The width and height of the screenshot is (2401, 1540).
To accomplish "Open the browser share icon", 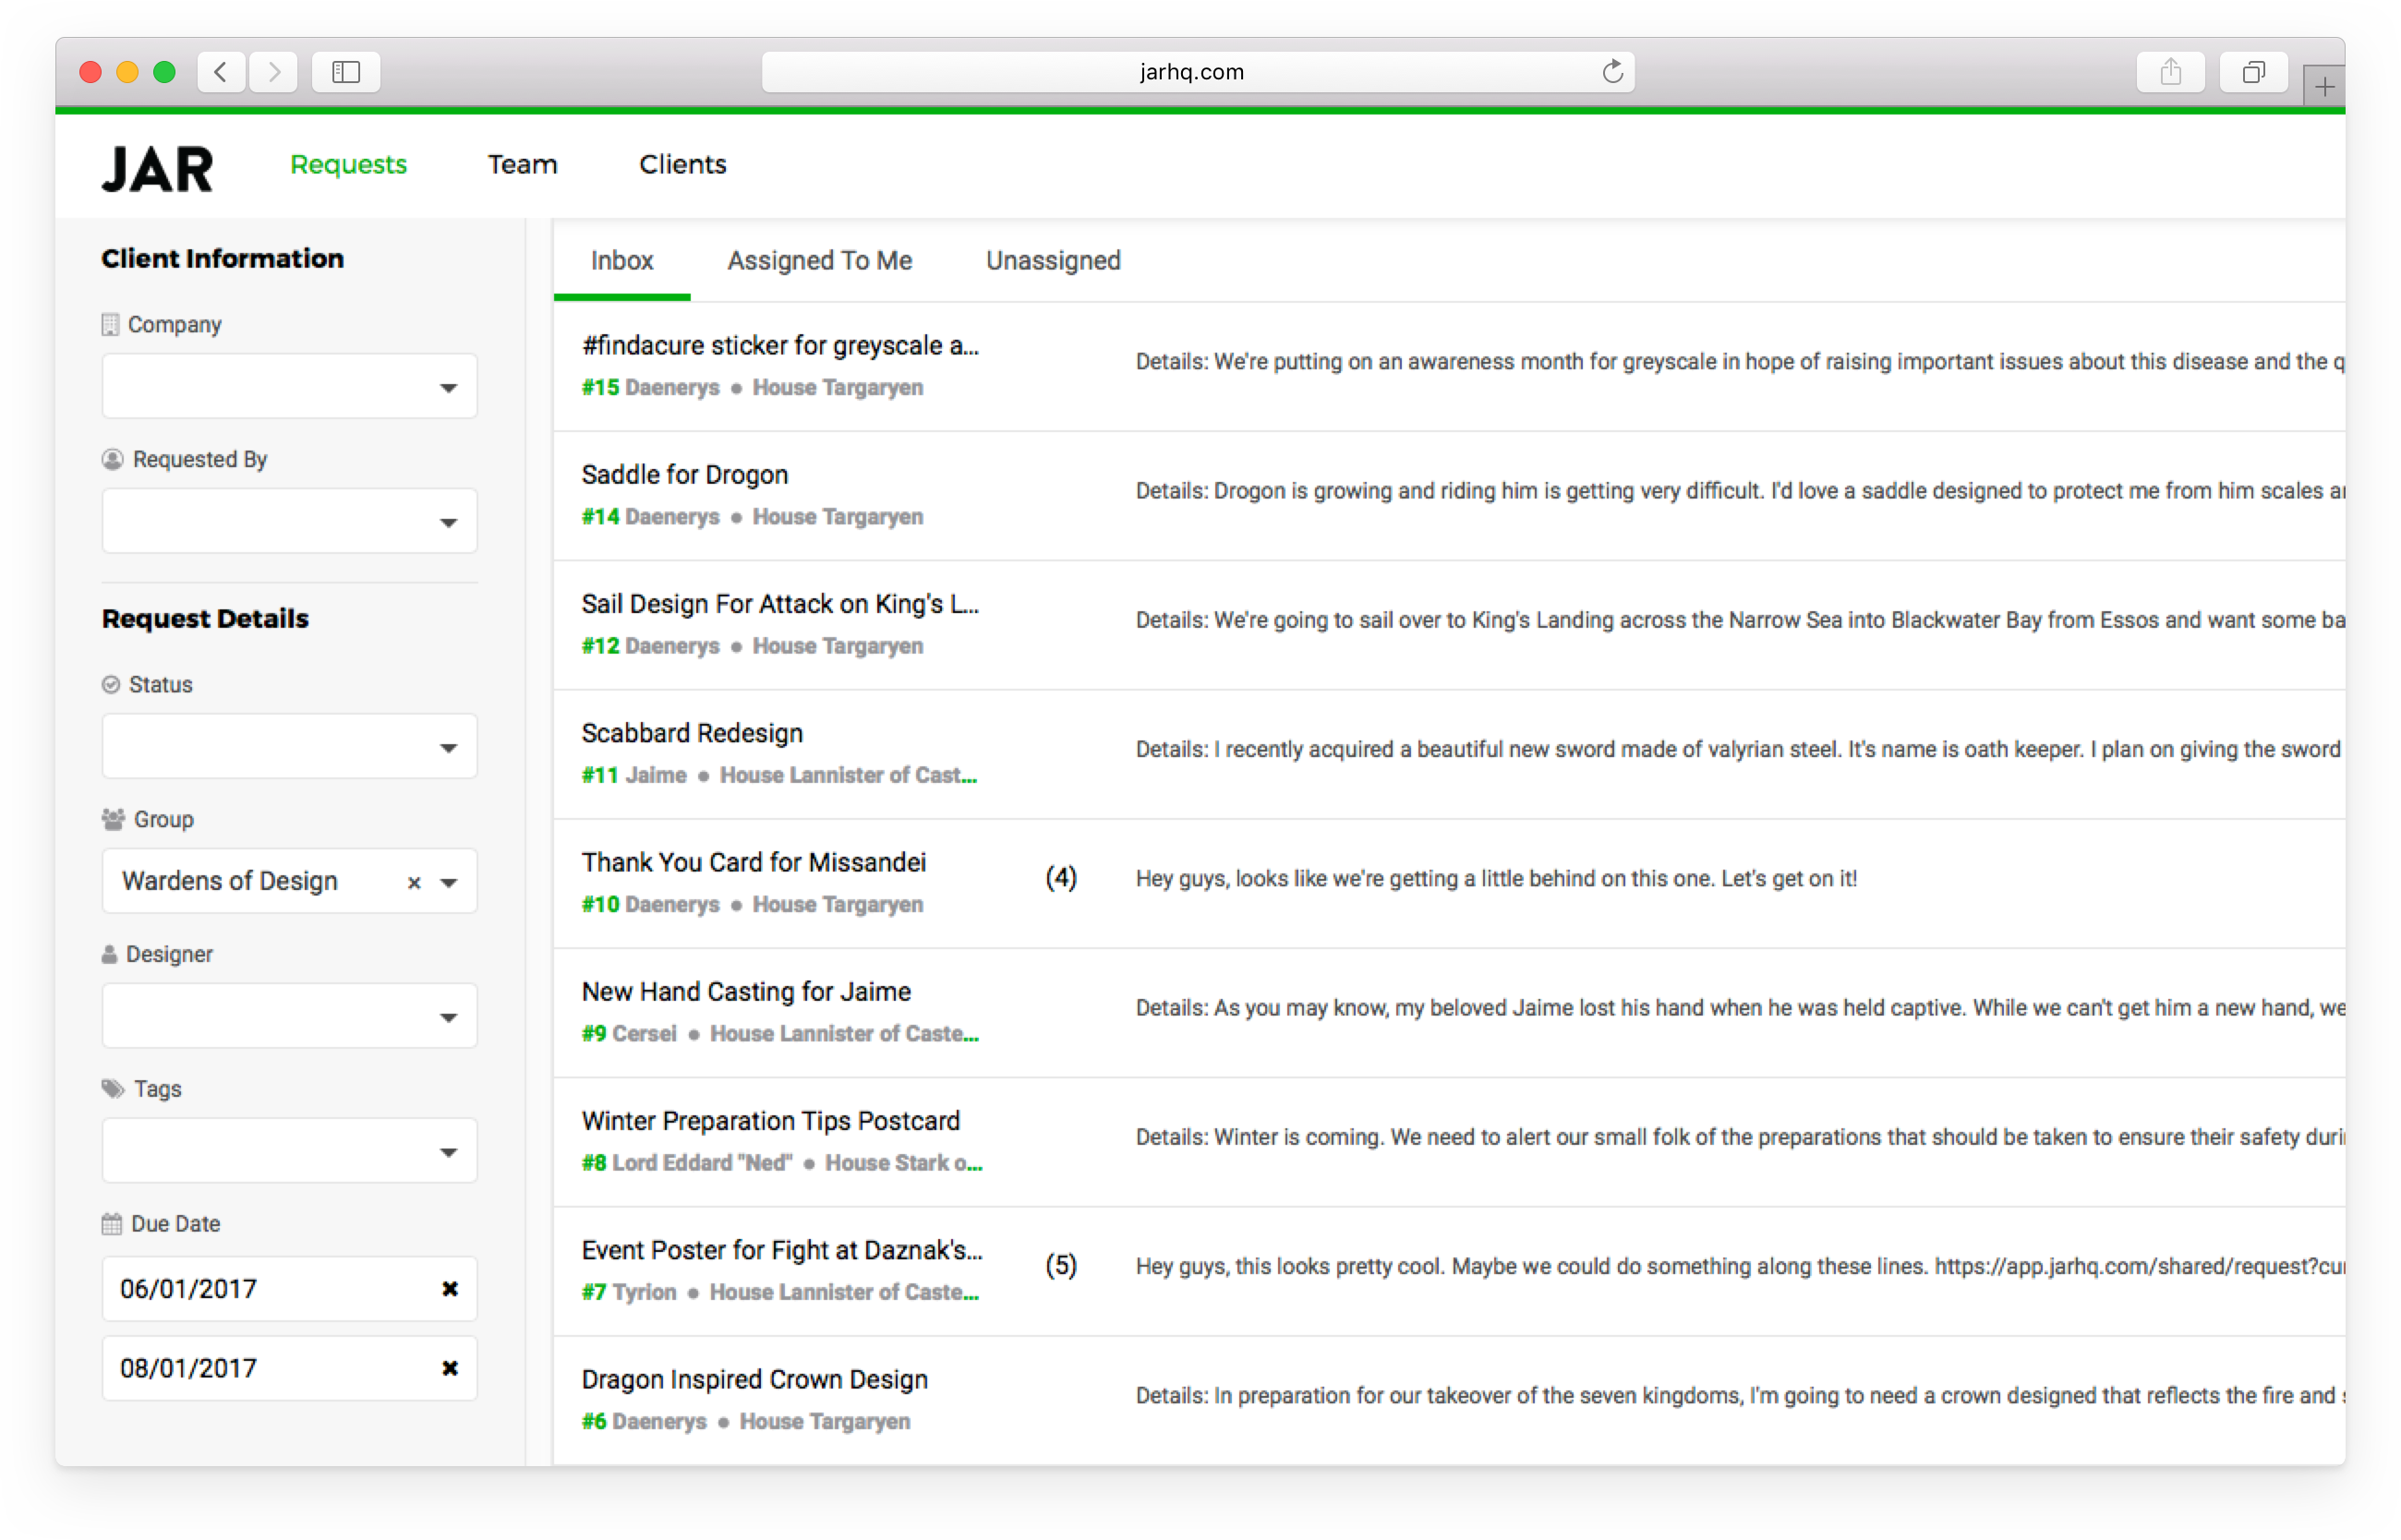I will pos(2170,72).
